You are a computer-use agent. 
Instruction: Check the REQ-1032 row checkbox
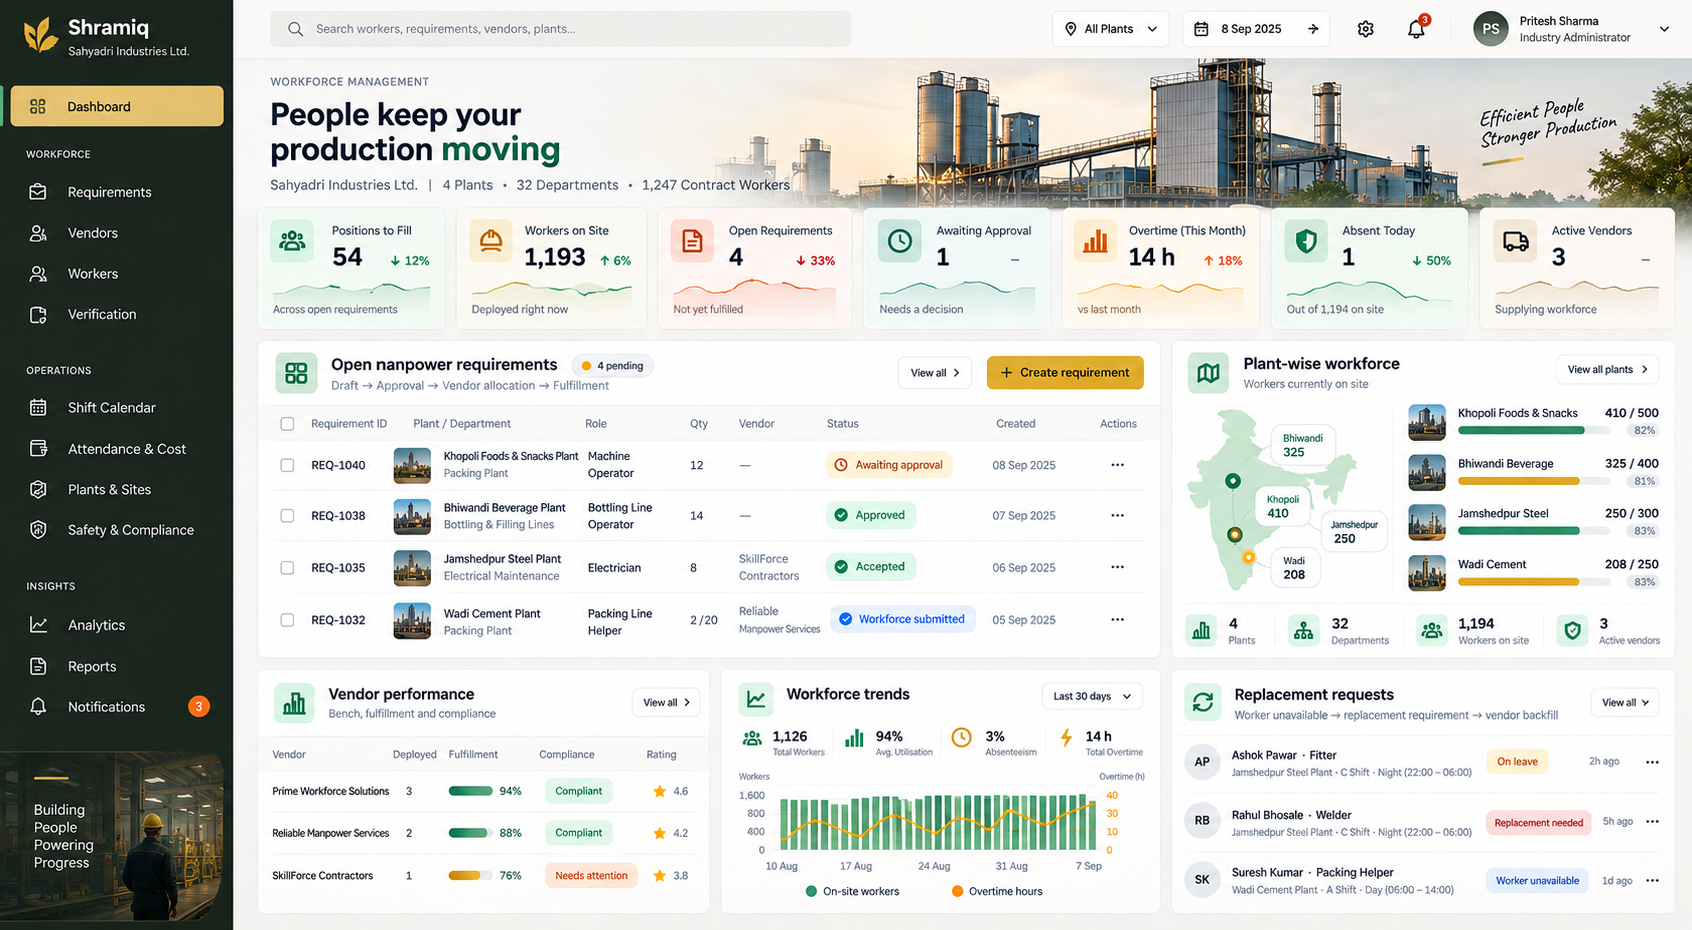[287, 620]
